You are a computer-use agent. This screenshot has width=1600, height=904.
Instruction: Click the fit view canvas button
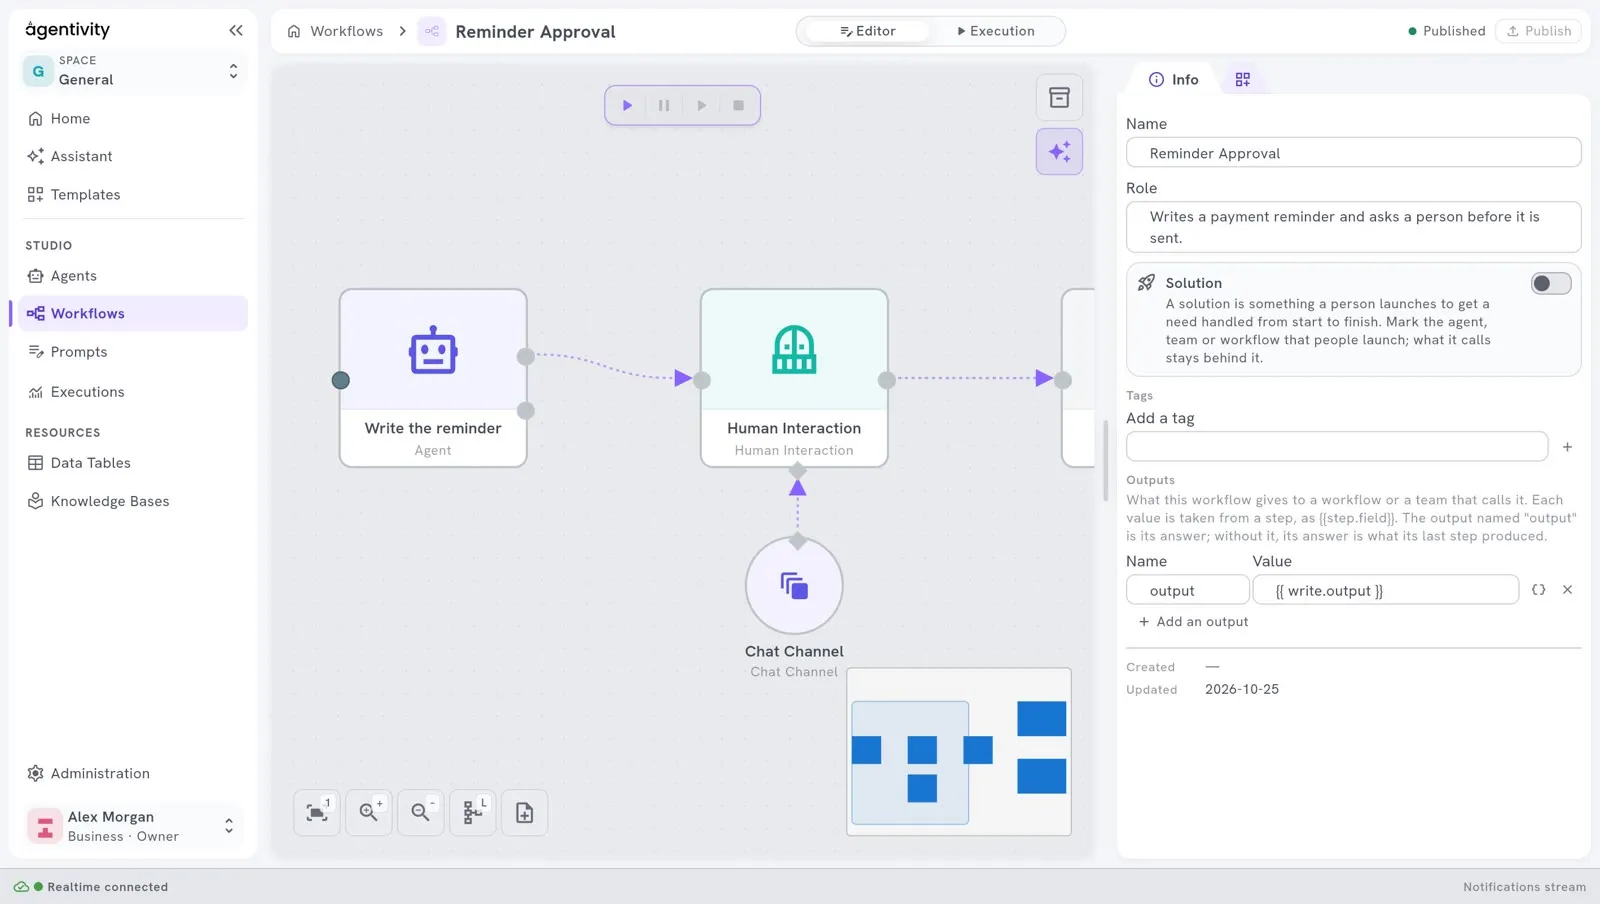pyautogui.click(x=317, y=813)
